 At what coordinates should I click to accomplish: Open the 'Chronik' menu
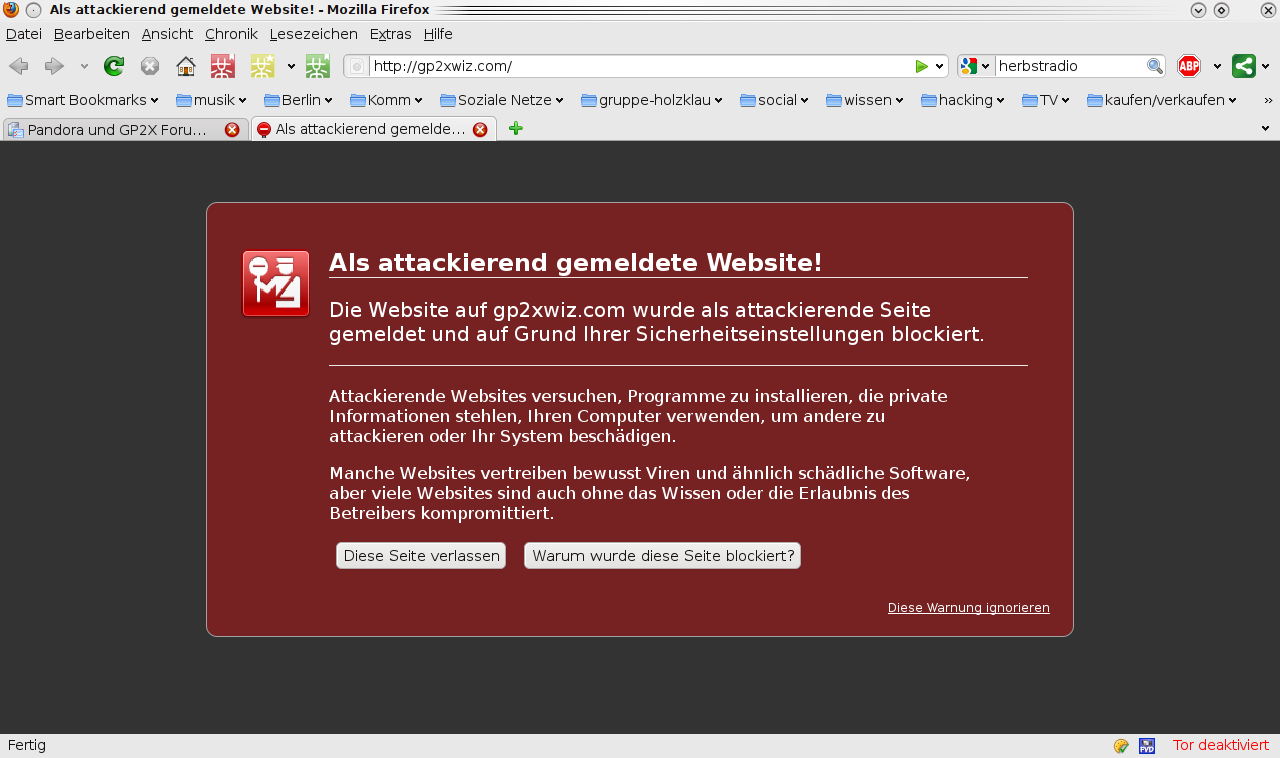tap(231, 34)
